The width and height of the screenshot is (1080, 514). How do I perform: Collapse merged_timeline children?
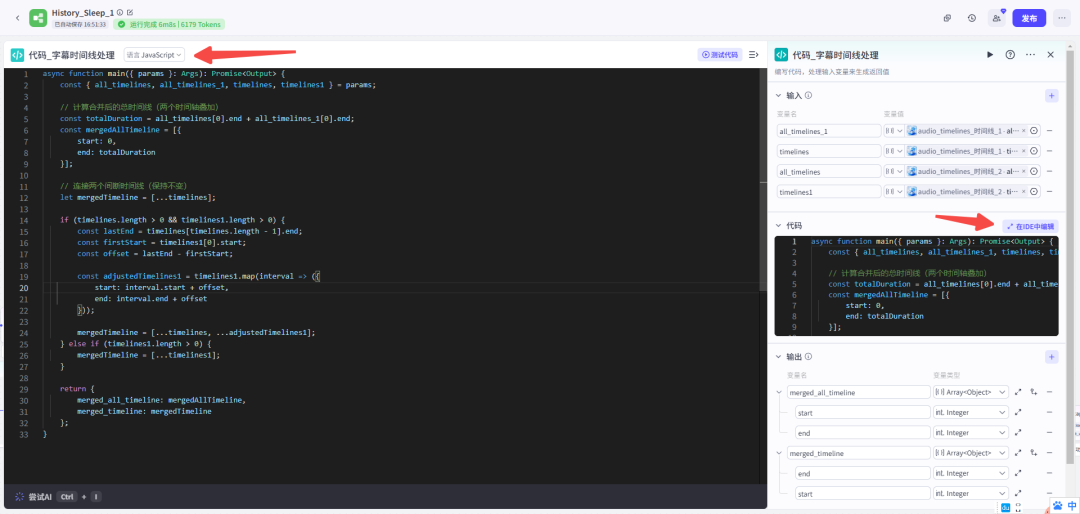click(779, 453)
